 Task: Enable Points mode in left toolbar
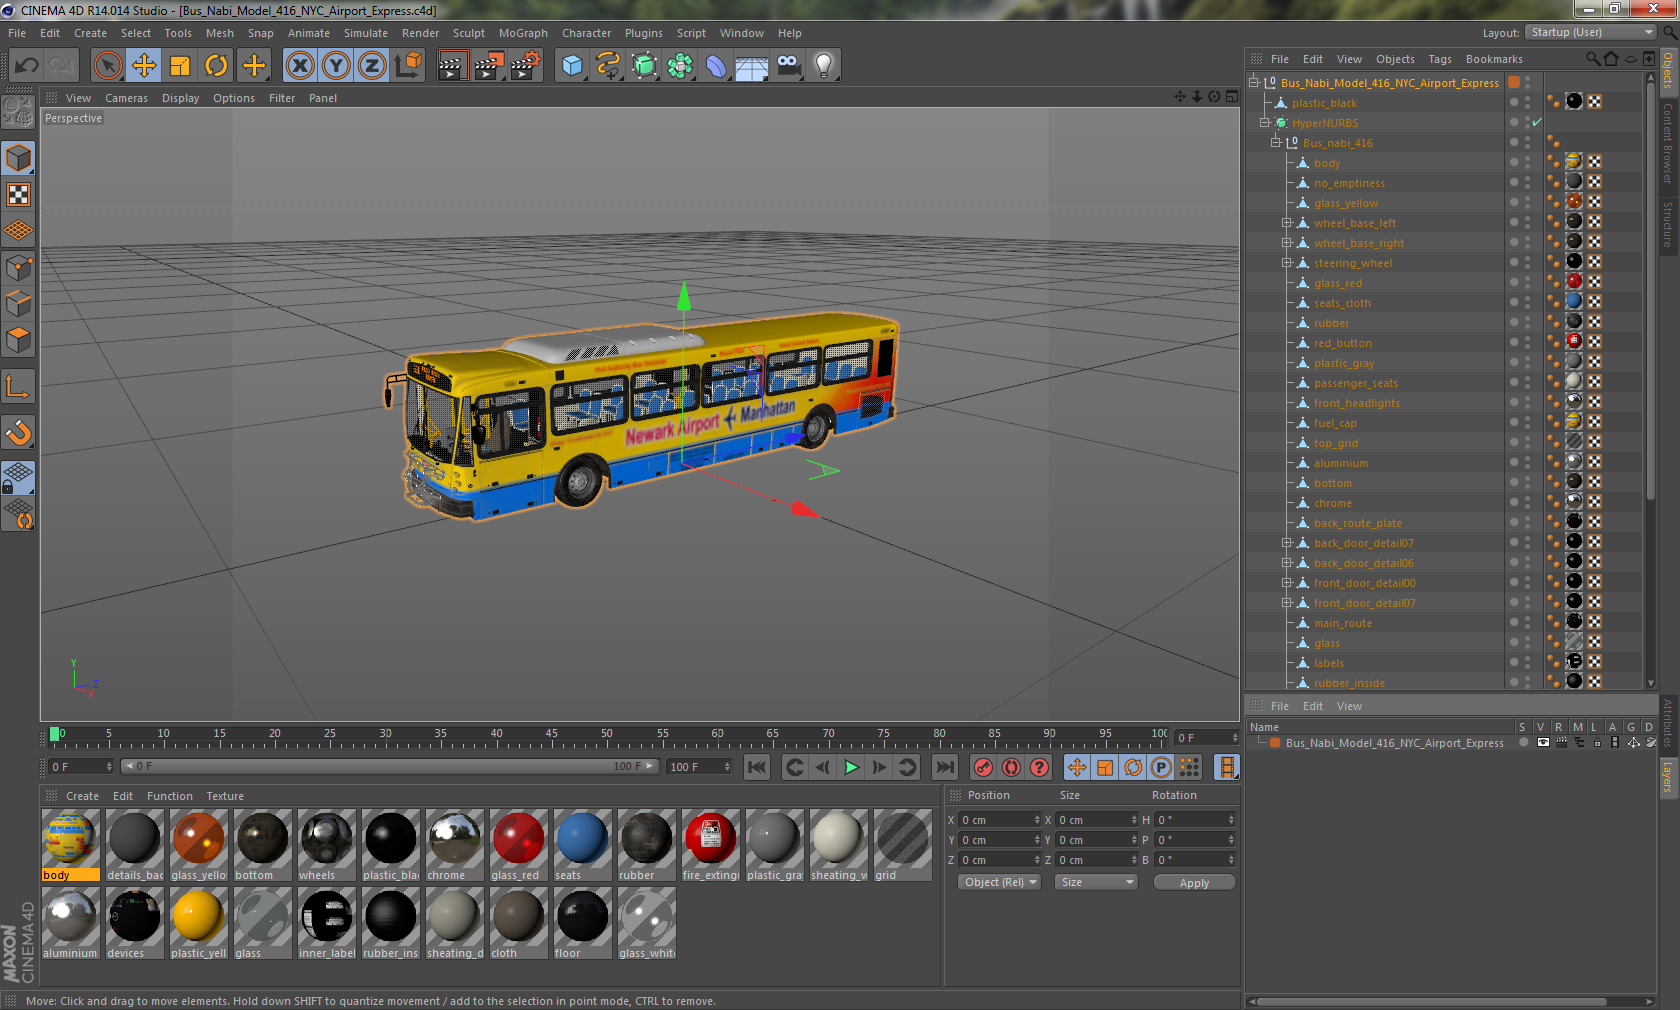pyautogui.click(x=19, y=268)
